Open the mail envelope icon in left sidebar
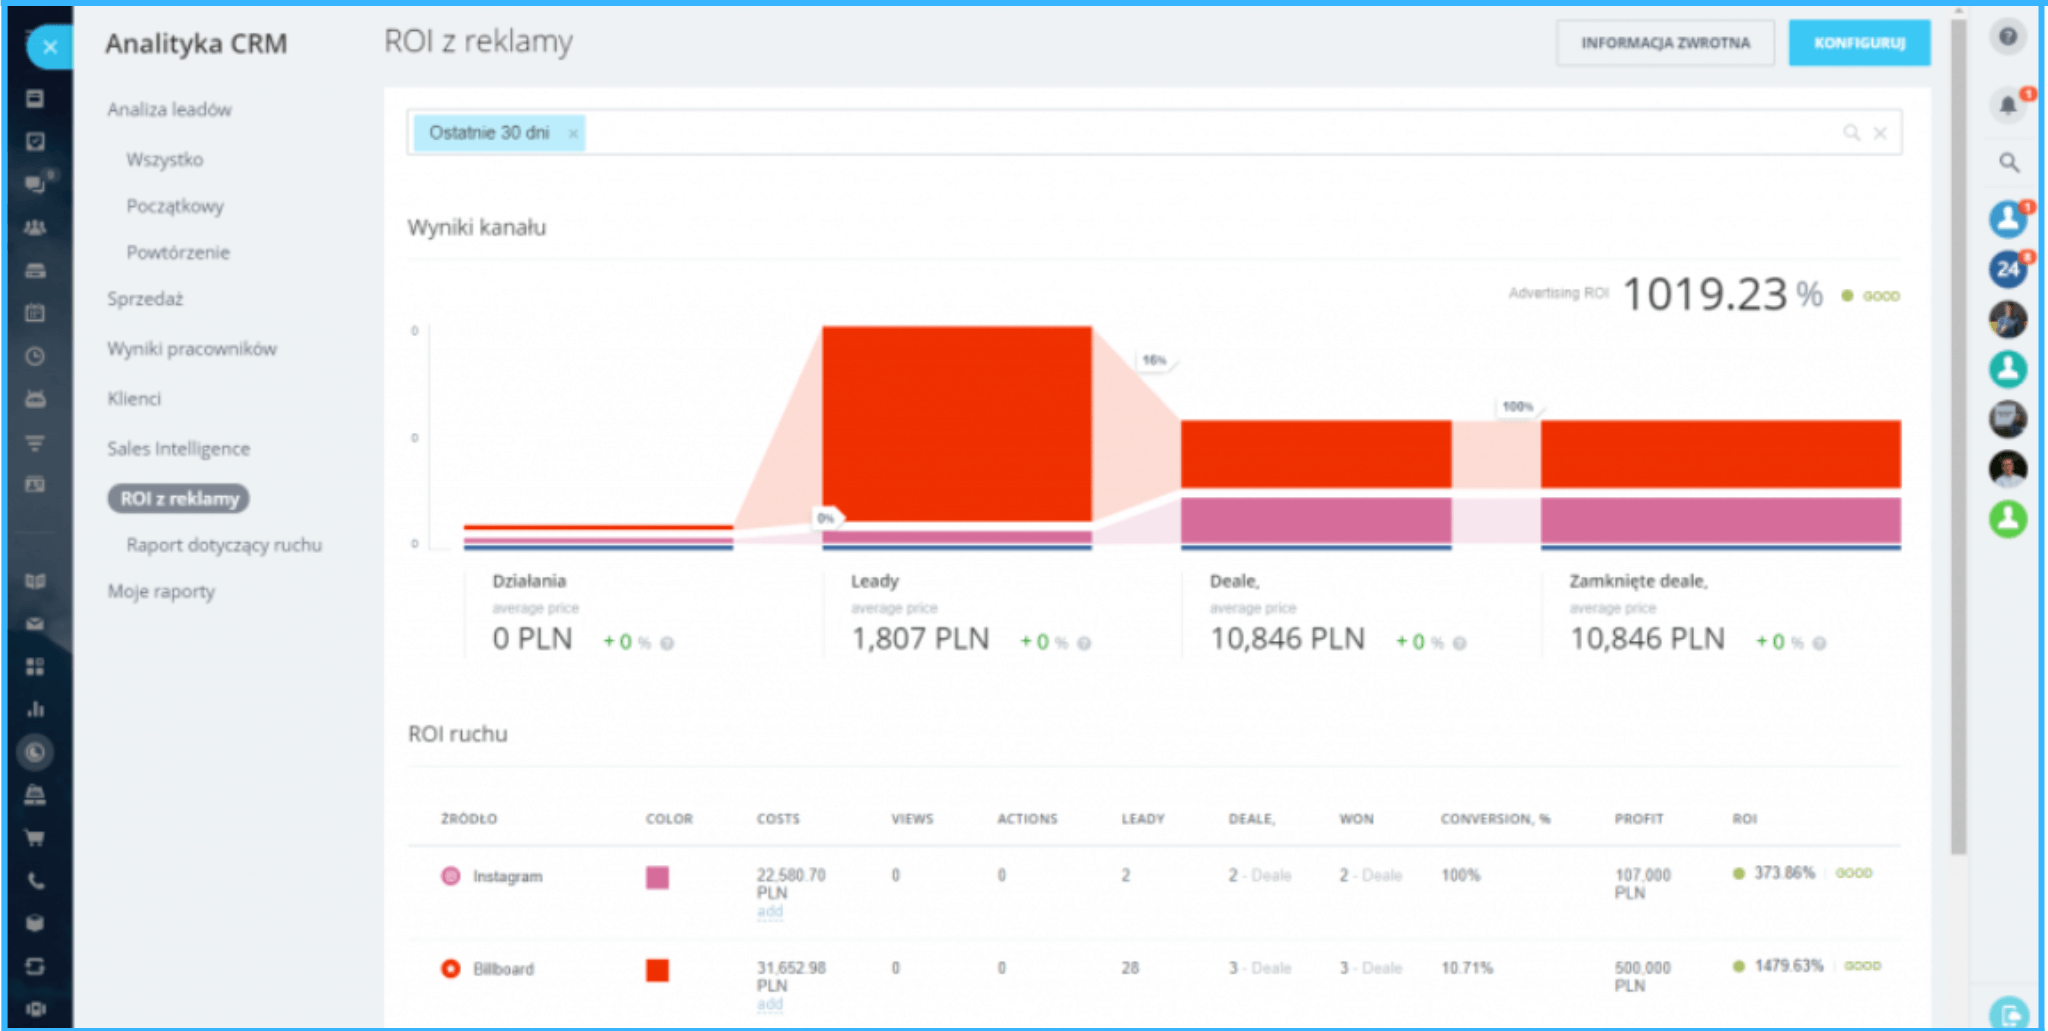Image resolution: width=2048 pixels, height=1031 pixels. pos(35,624)
